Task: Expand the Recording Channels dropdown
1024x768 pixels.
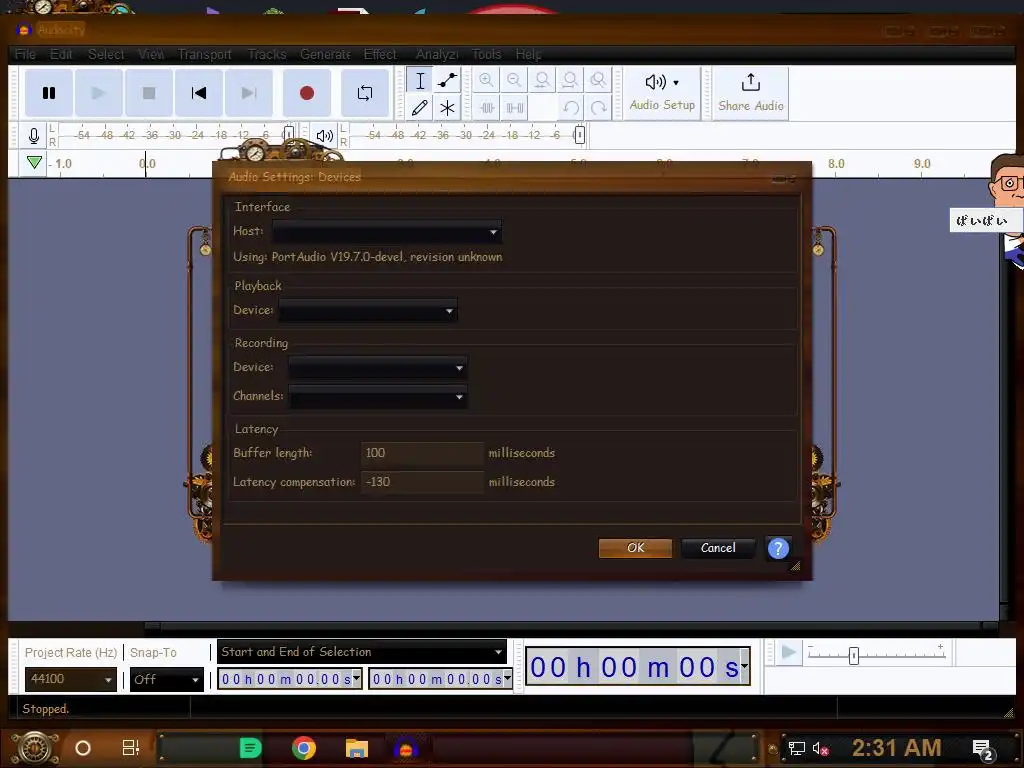Action: 377,396
